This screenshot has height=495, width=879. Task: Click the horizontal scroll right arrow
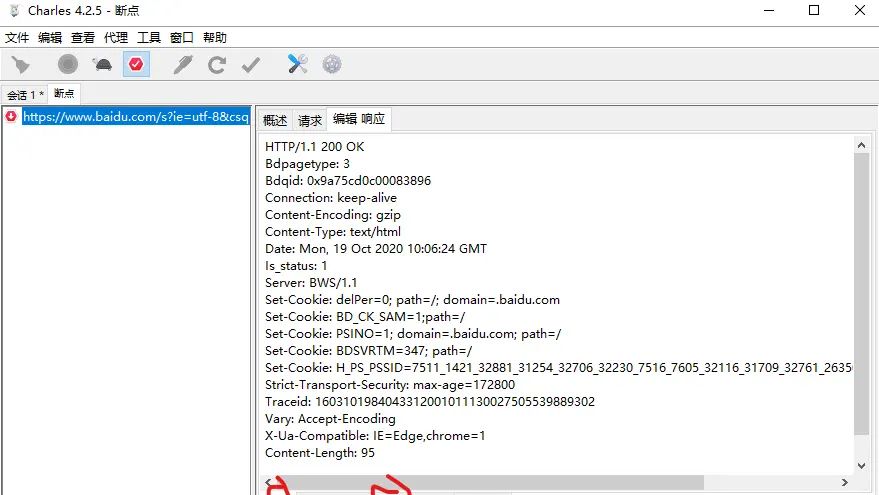[844, 482]
